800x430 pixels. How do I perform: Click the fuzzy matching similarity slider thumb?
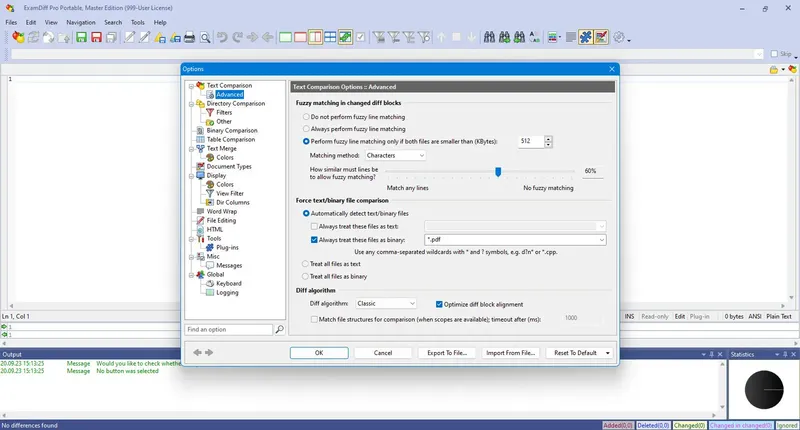coord(498,172)
